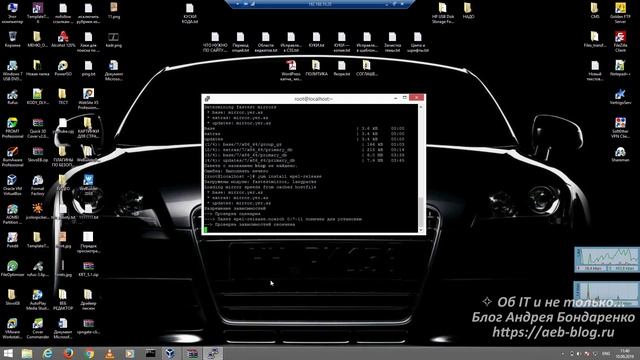This screenshot has height=360, width=640.
Task: Open the Документ Microsoft file bottom left
Action: 63,329
